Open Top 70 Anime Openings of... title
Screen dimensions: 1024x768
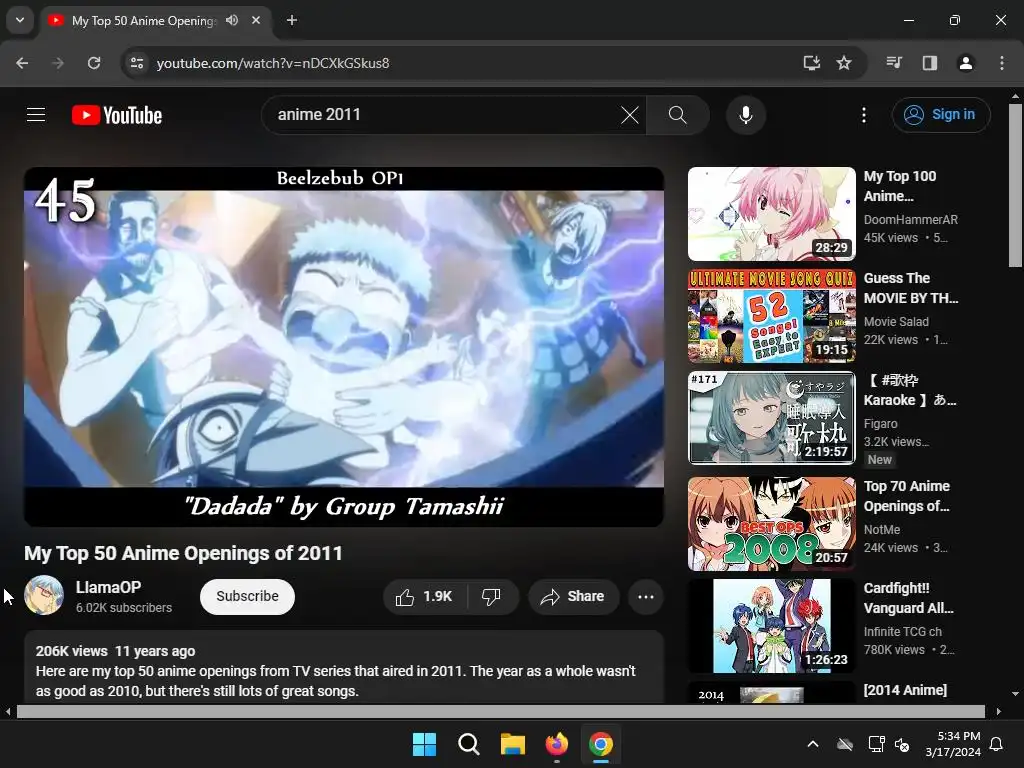(906, 496)
